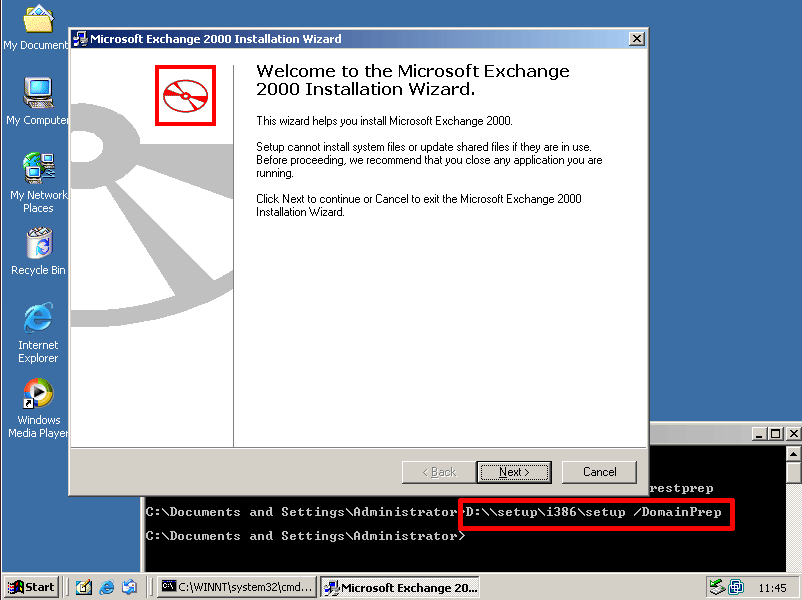Click the 11:45 taskbar clock
Viewport: 802px width, 600px height.
click(x=772, y=588)
